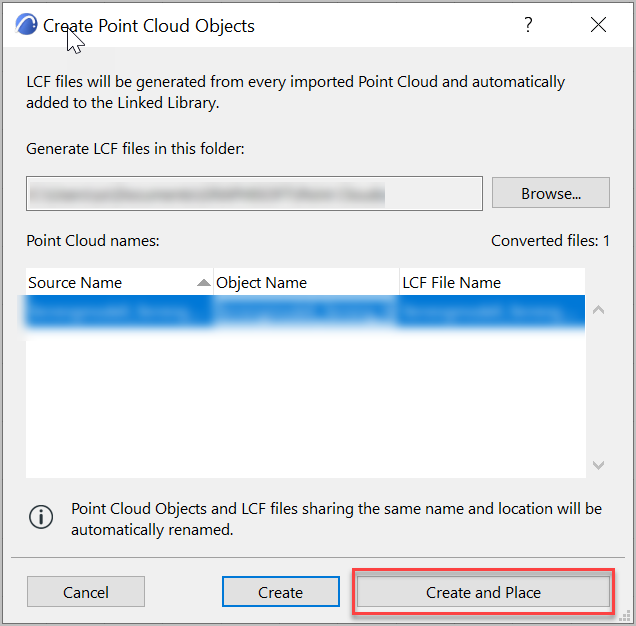The height and width of the screenshot is (626, 636).
Task: Sort list by Source Name column header
Action: click(120, 282)
